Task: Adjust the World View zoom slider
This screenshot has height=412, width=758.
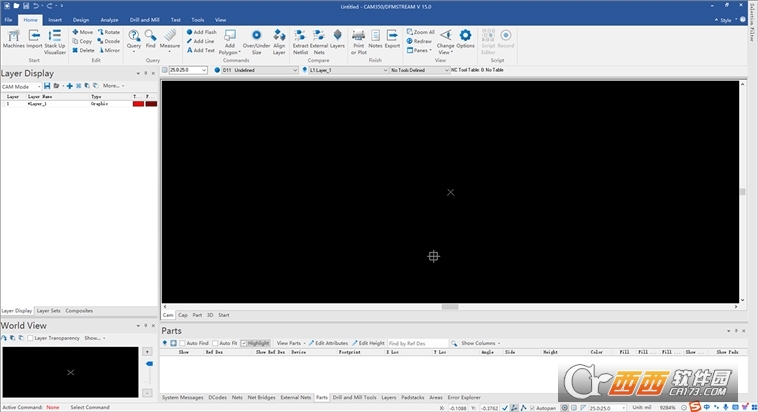Action: pos(149,364)
